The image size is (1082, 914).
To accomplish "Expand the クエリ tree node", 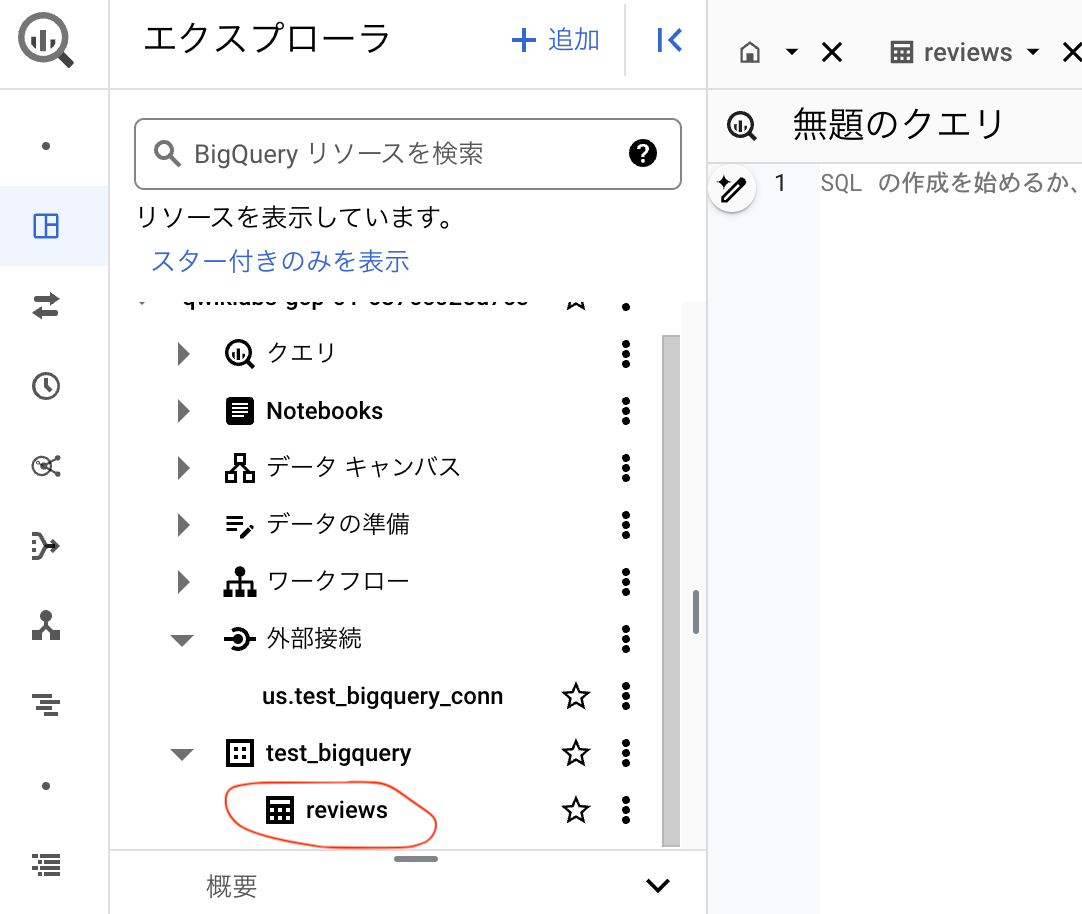I will tap(183, 354).
